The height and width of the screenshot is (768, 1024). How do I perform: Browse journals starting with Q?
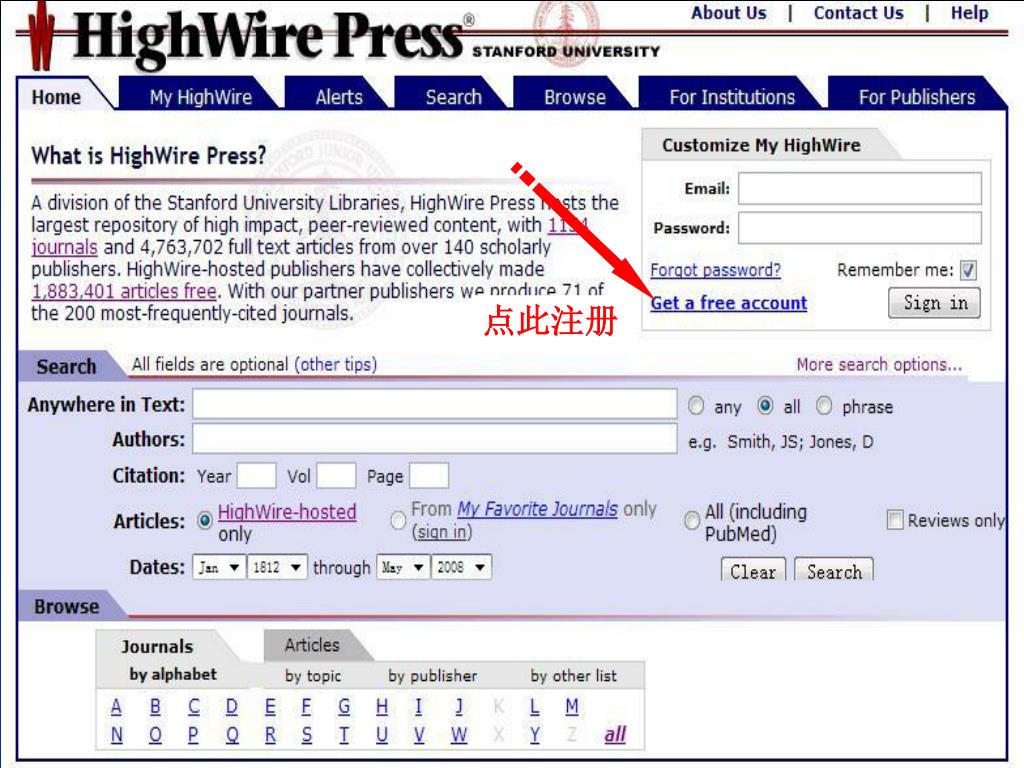232,735
